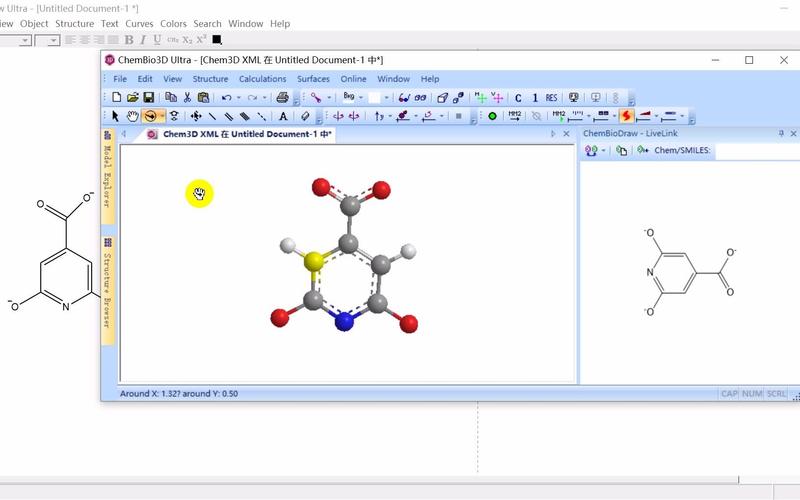The width and height of the screenshot is (800, 500).
Task: Apply Italic in ChemDraw toolbar
Action: (x=143, y=40)
